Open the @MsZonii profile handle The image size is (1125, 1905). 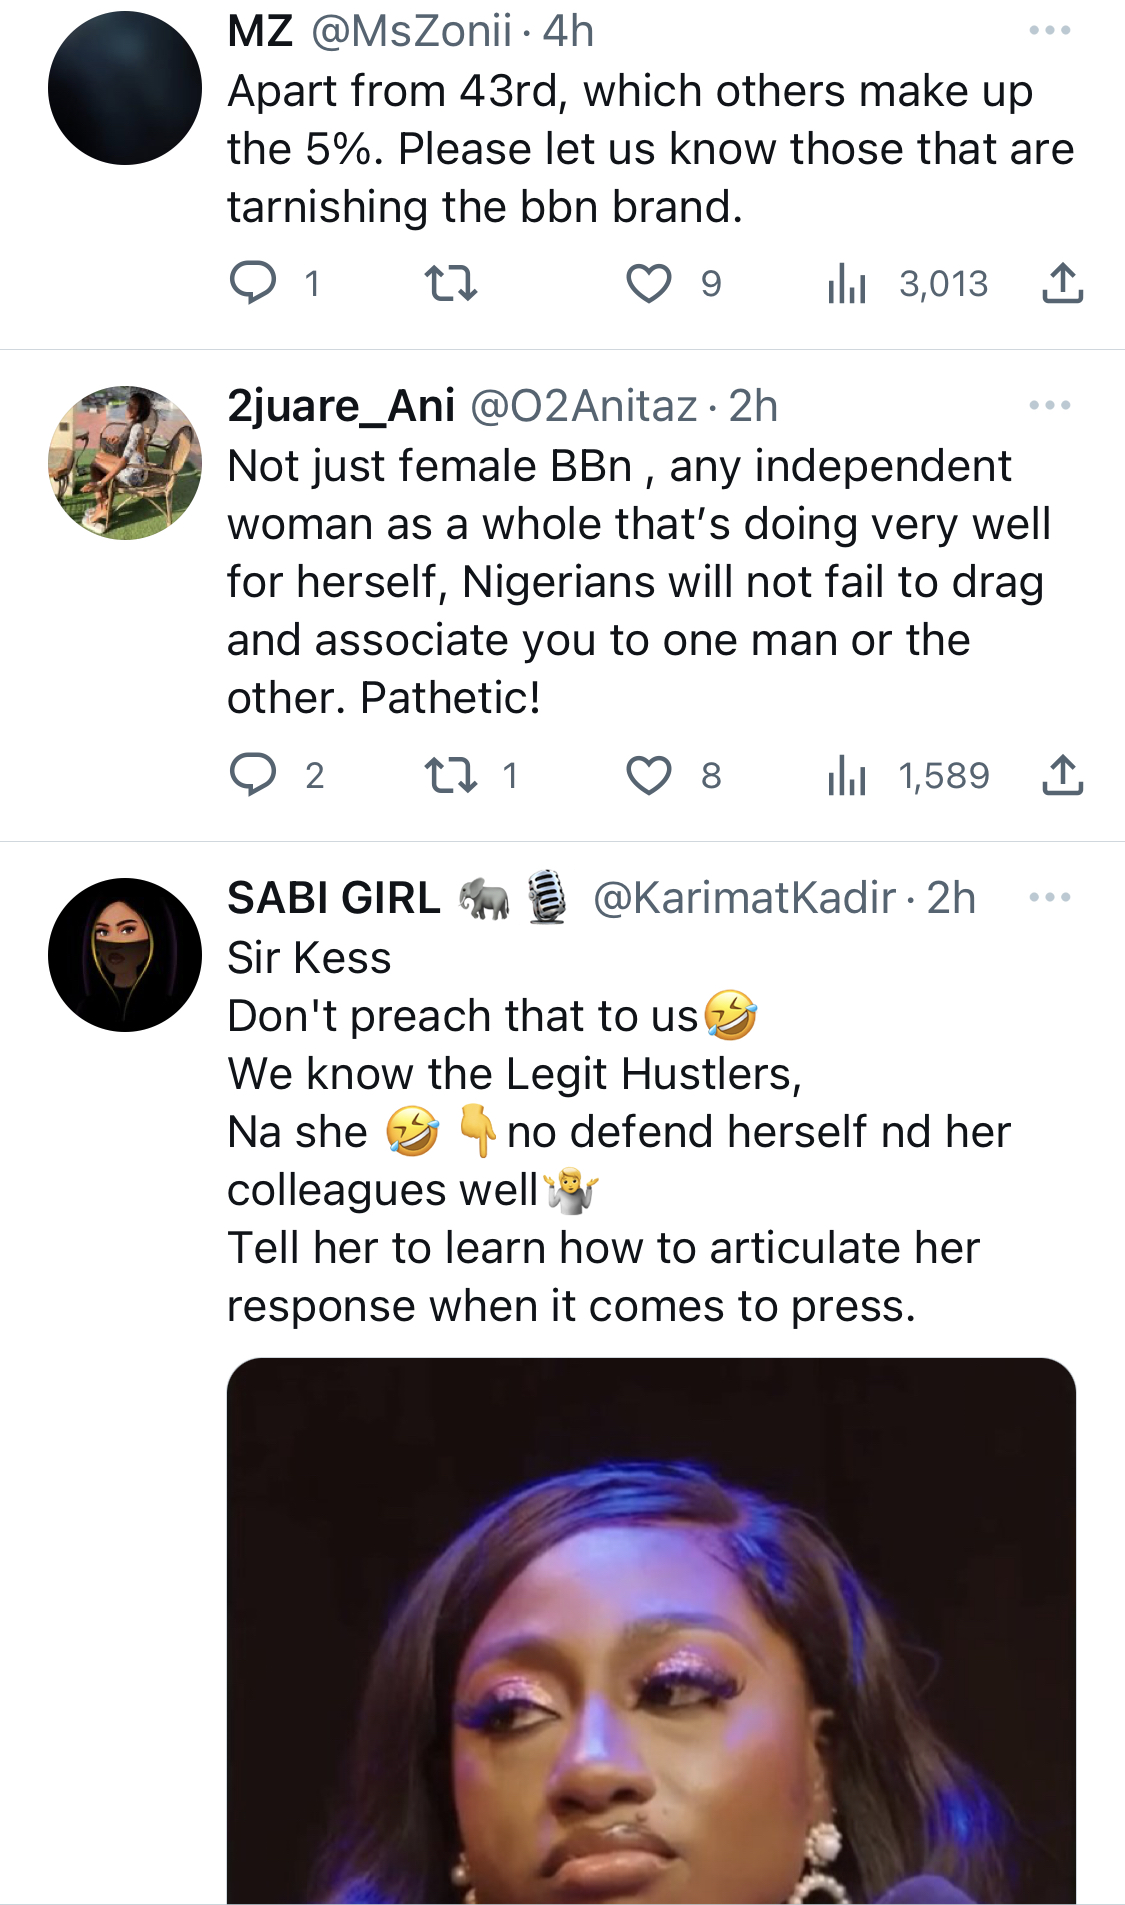(411, 31)
